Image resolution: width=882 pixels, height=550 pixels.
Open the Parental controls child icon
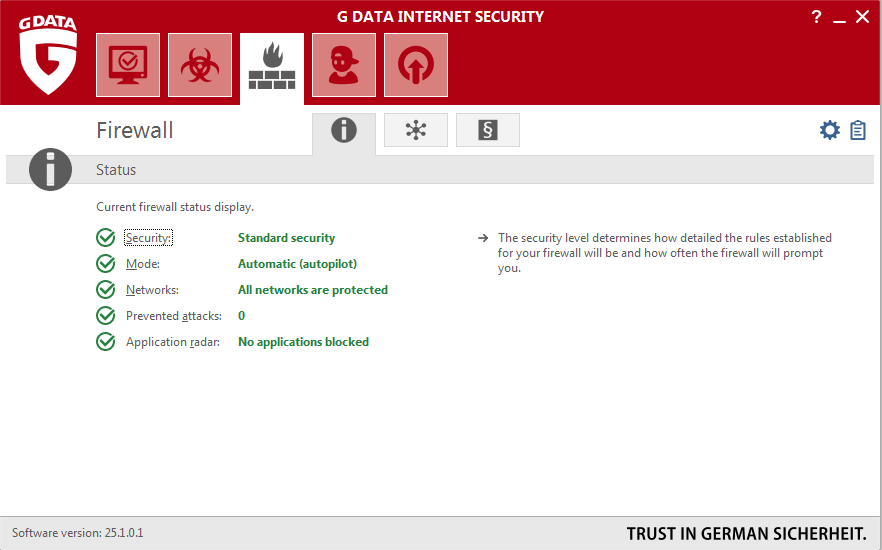pos(344,65)
